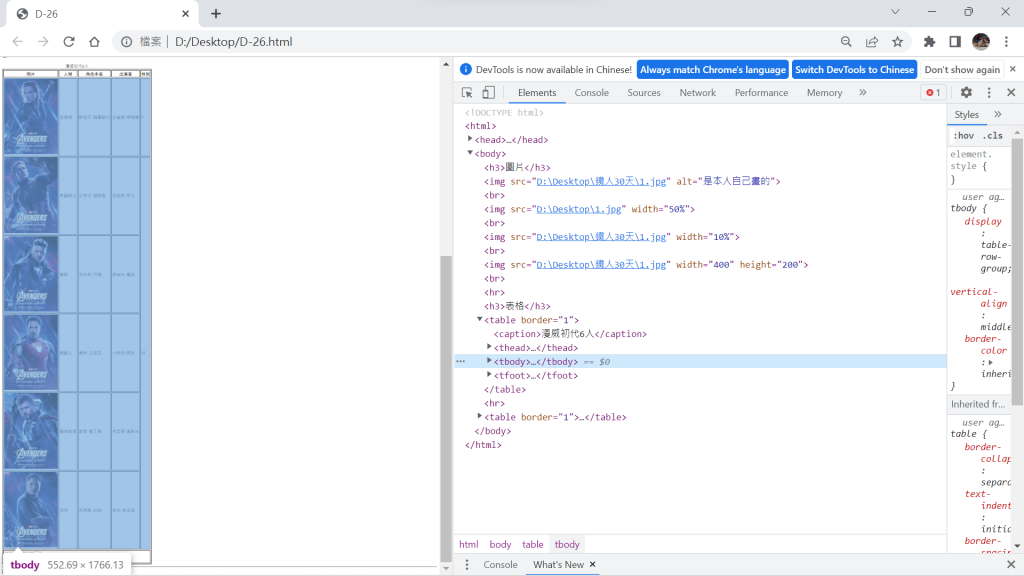Select html in the breadcrumb bar
This screenshot has width=1024, height=576.
(468, 544)
